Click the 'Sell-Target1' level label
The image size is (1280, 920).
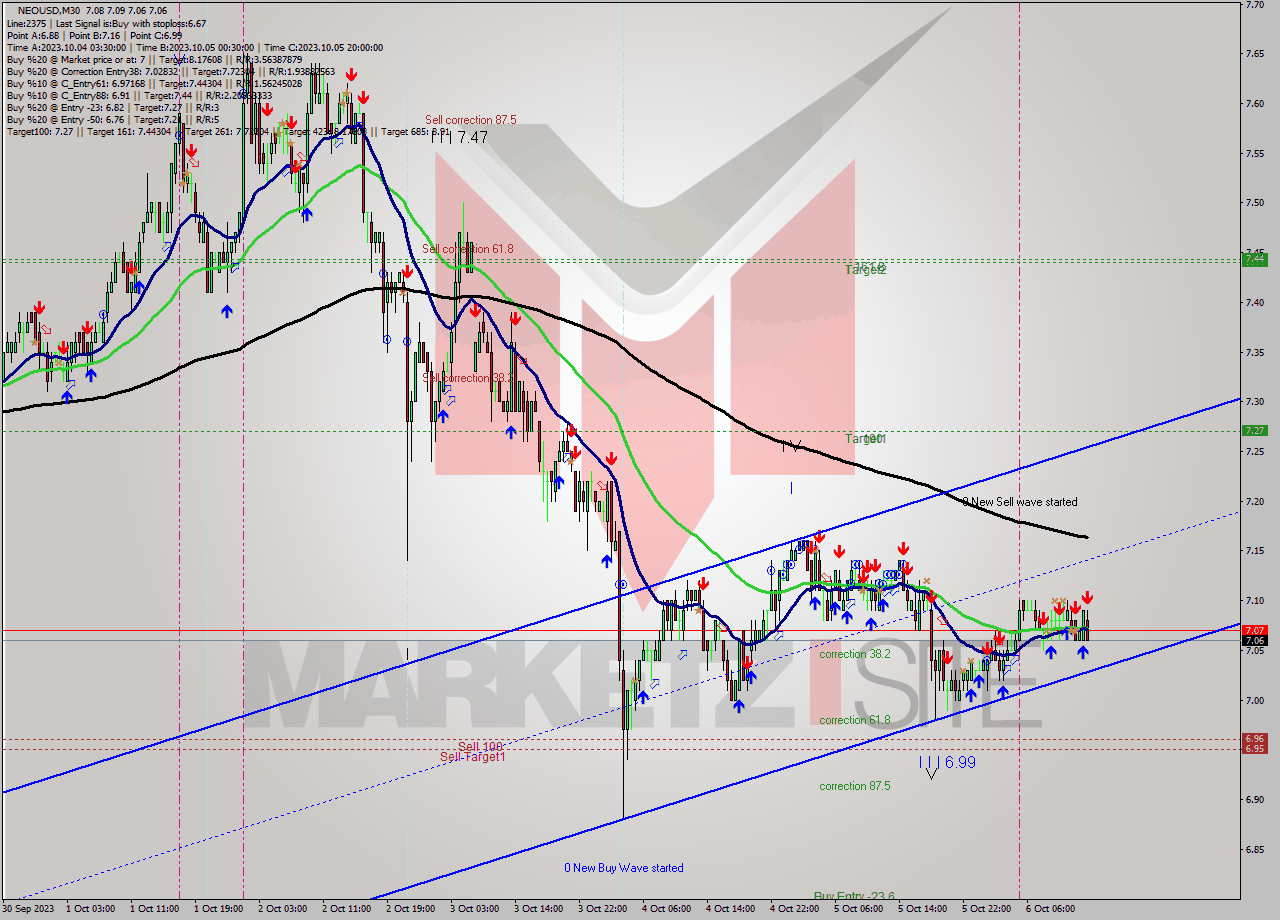coord(473,756)
